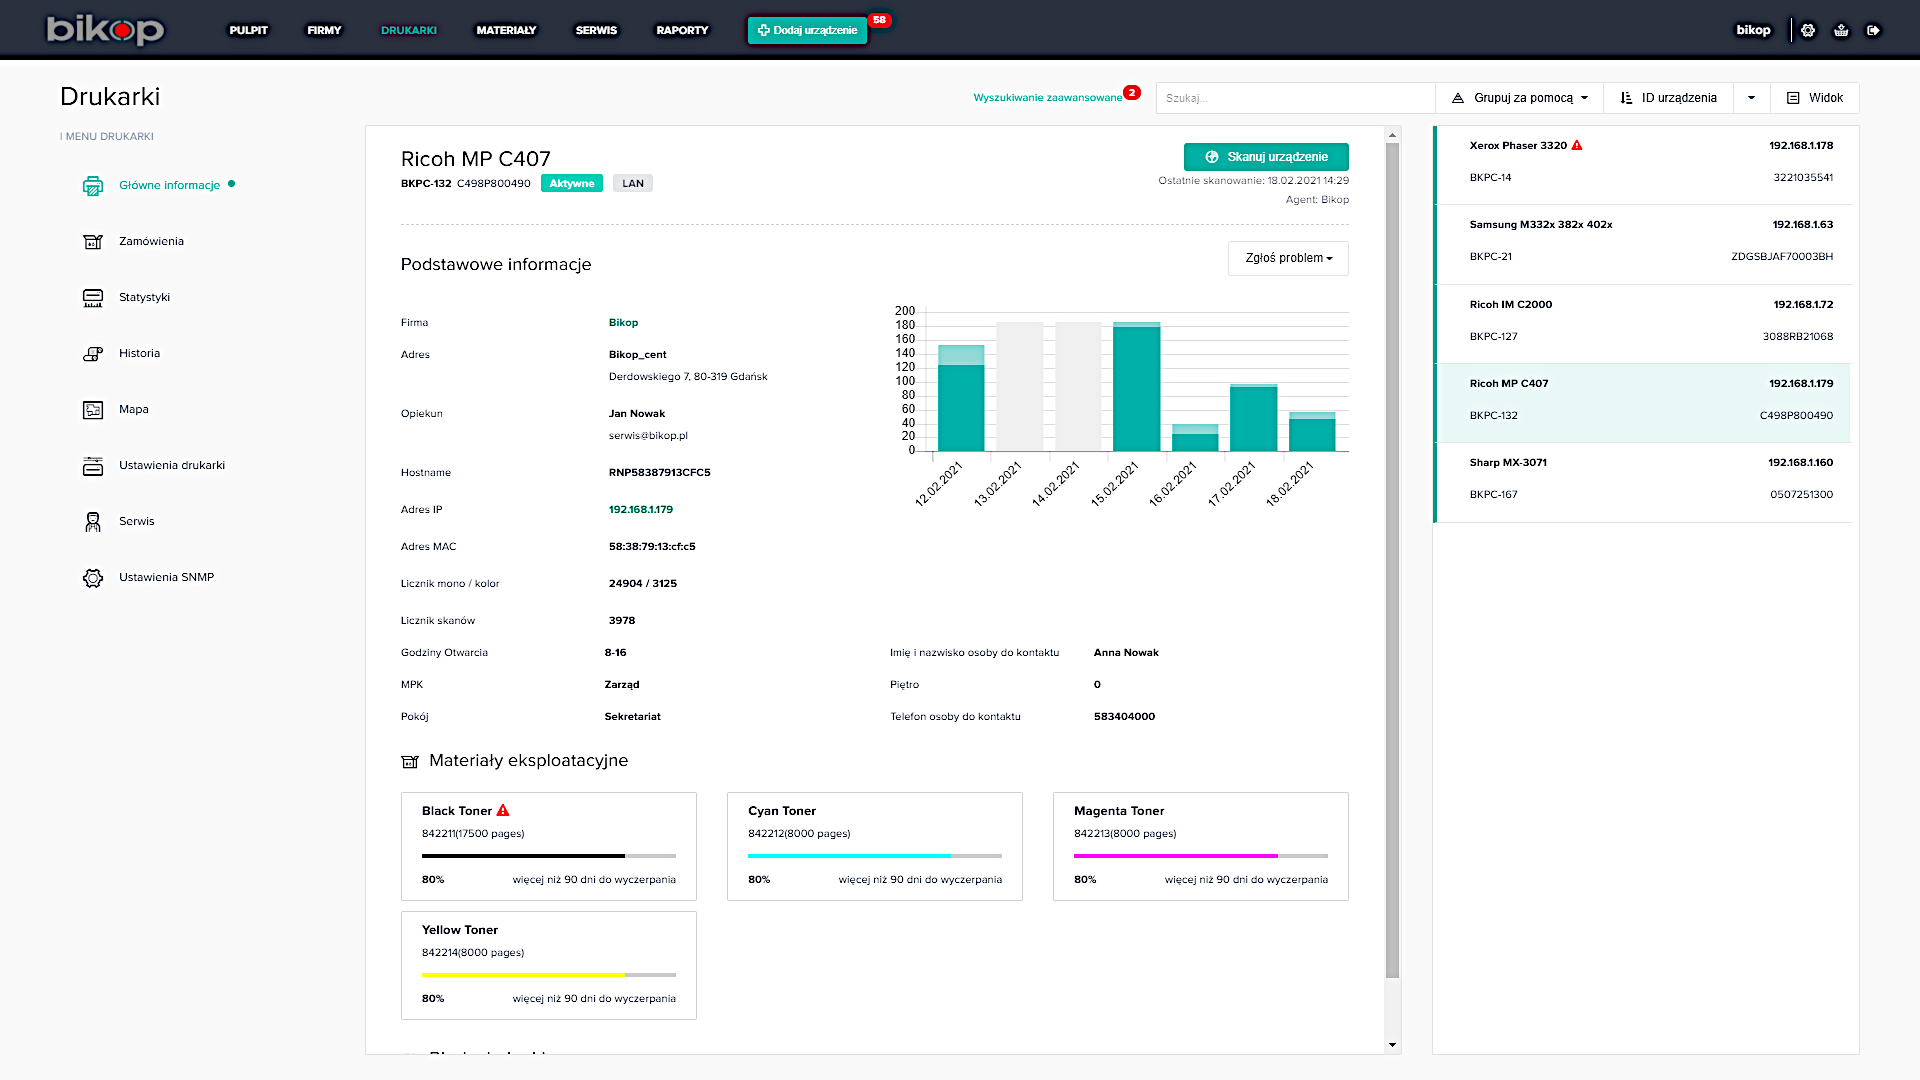Open Zamówienia in printer menu
This screenshot has height=1080, width=1920.
point(151,242)
